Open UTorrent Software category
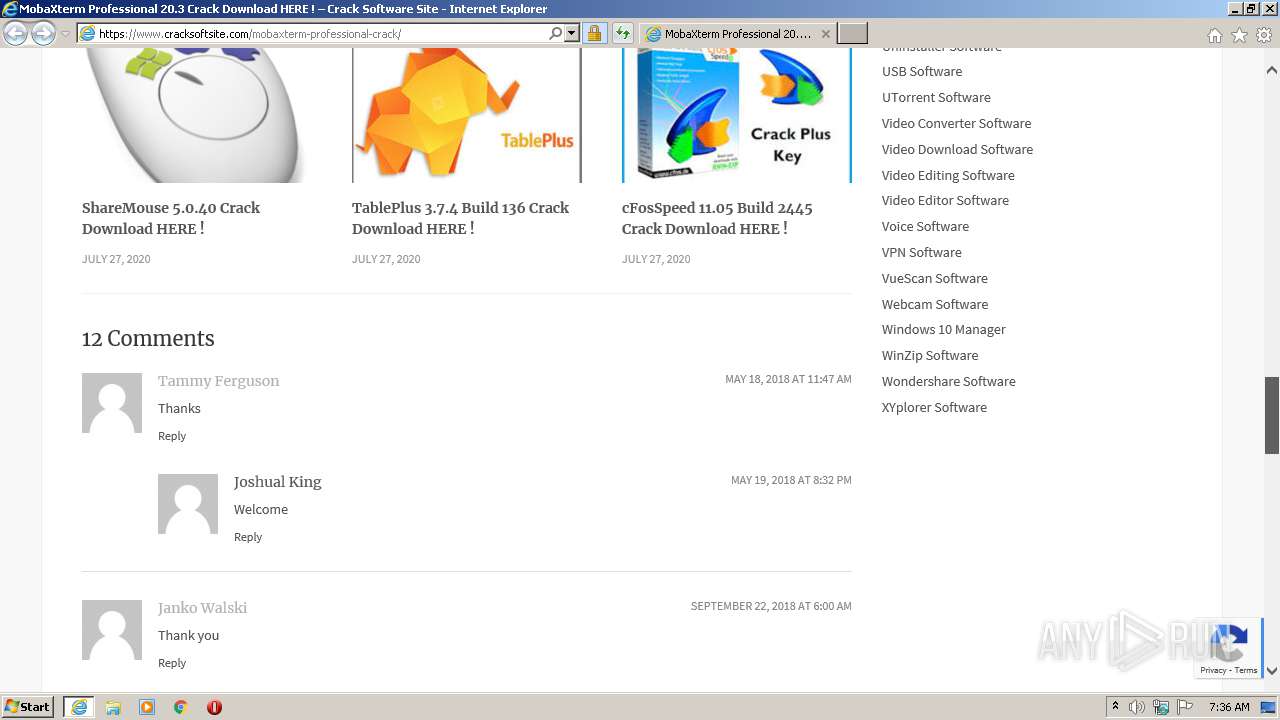Screen dimensions: 1280x720 [x=936, y=98]
